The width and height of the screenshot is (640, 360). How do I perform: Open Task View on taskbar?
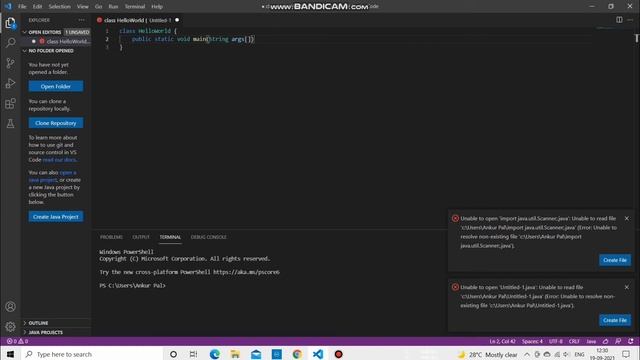click(193, 354)
